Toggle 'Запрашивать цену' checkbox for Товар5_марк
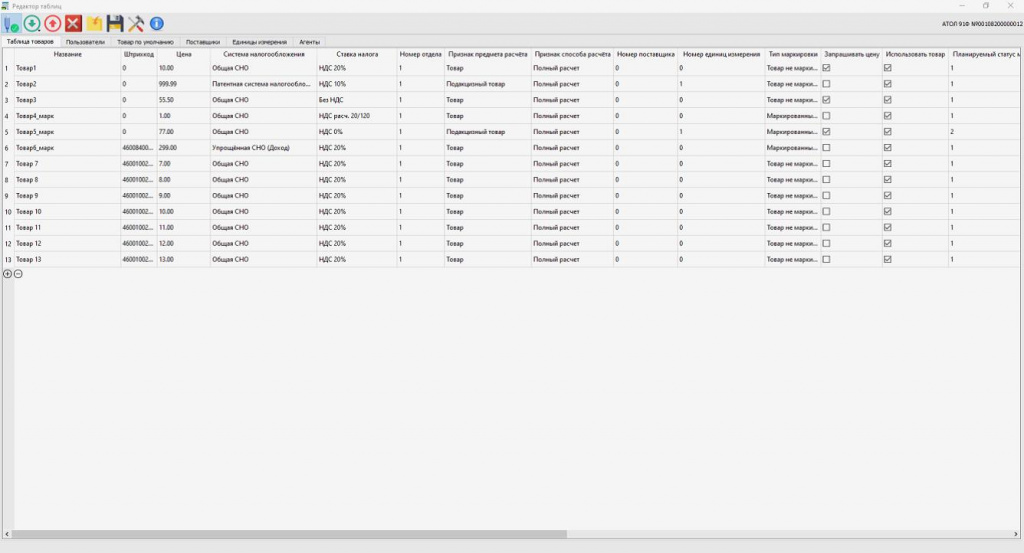Viewport: 1024px width, 553px height. click(x=826, y=132)
